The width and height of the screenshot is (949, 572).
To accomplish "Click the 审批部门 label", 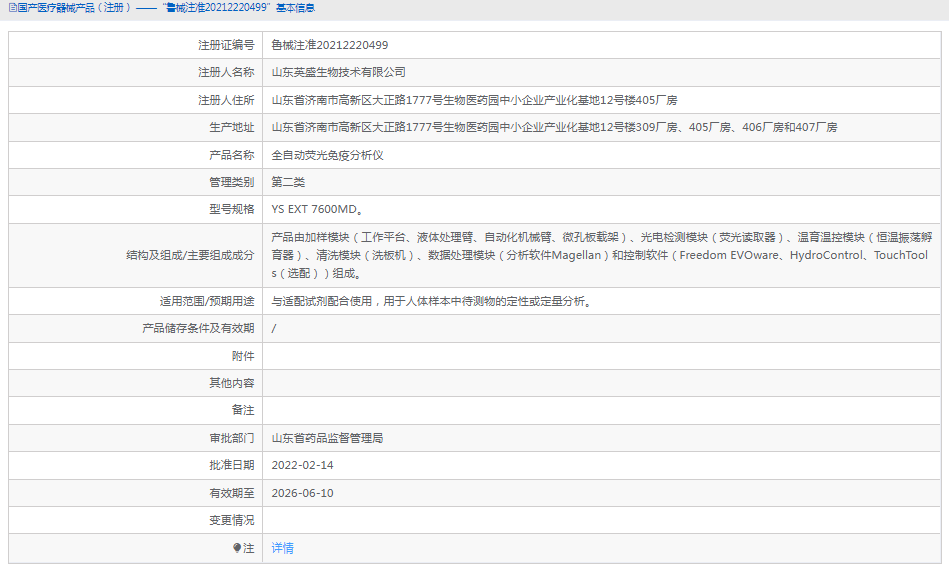I will point(232,438).
